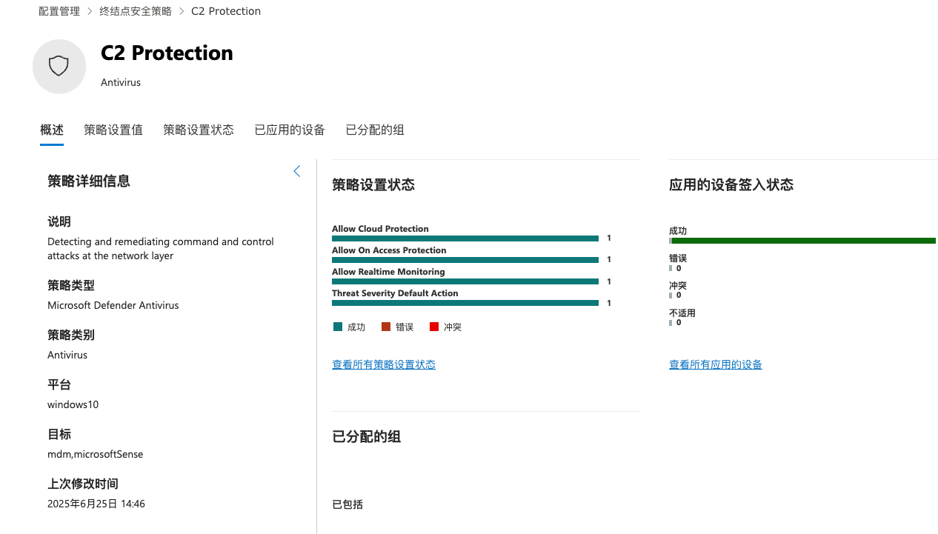Select the Allow Cloud Protection bar
Screen dimensions: 938x534
[x=465, y=238]
